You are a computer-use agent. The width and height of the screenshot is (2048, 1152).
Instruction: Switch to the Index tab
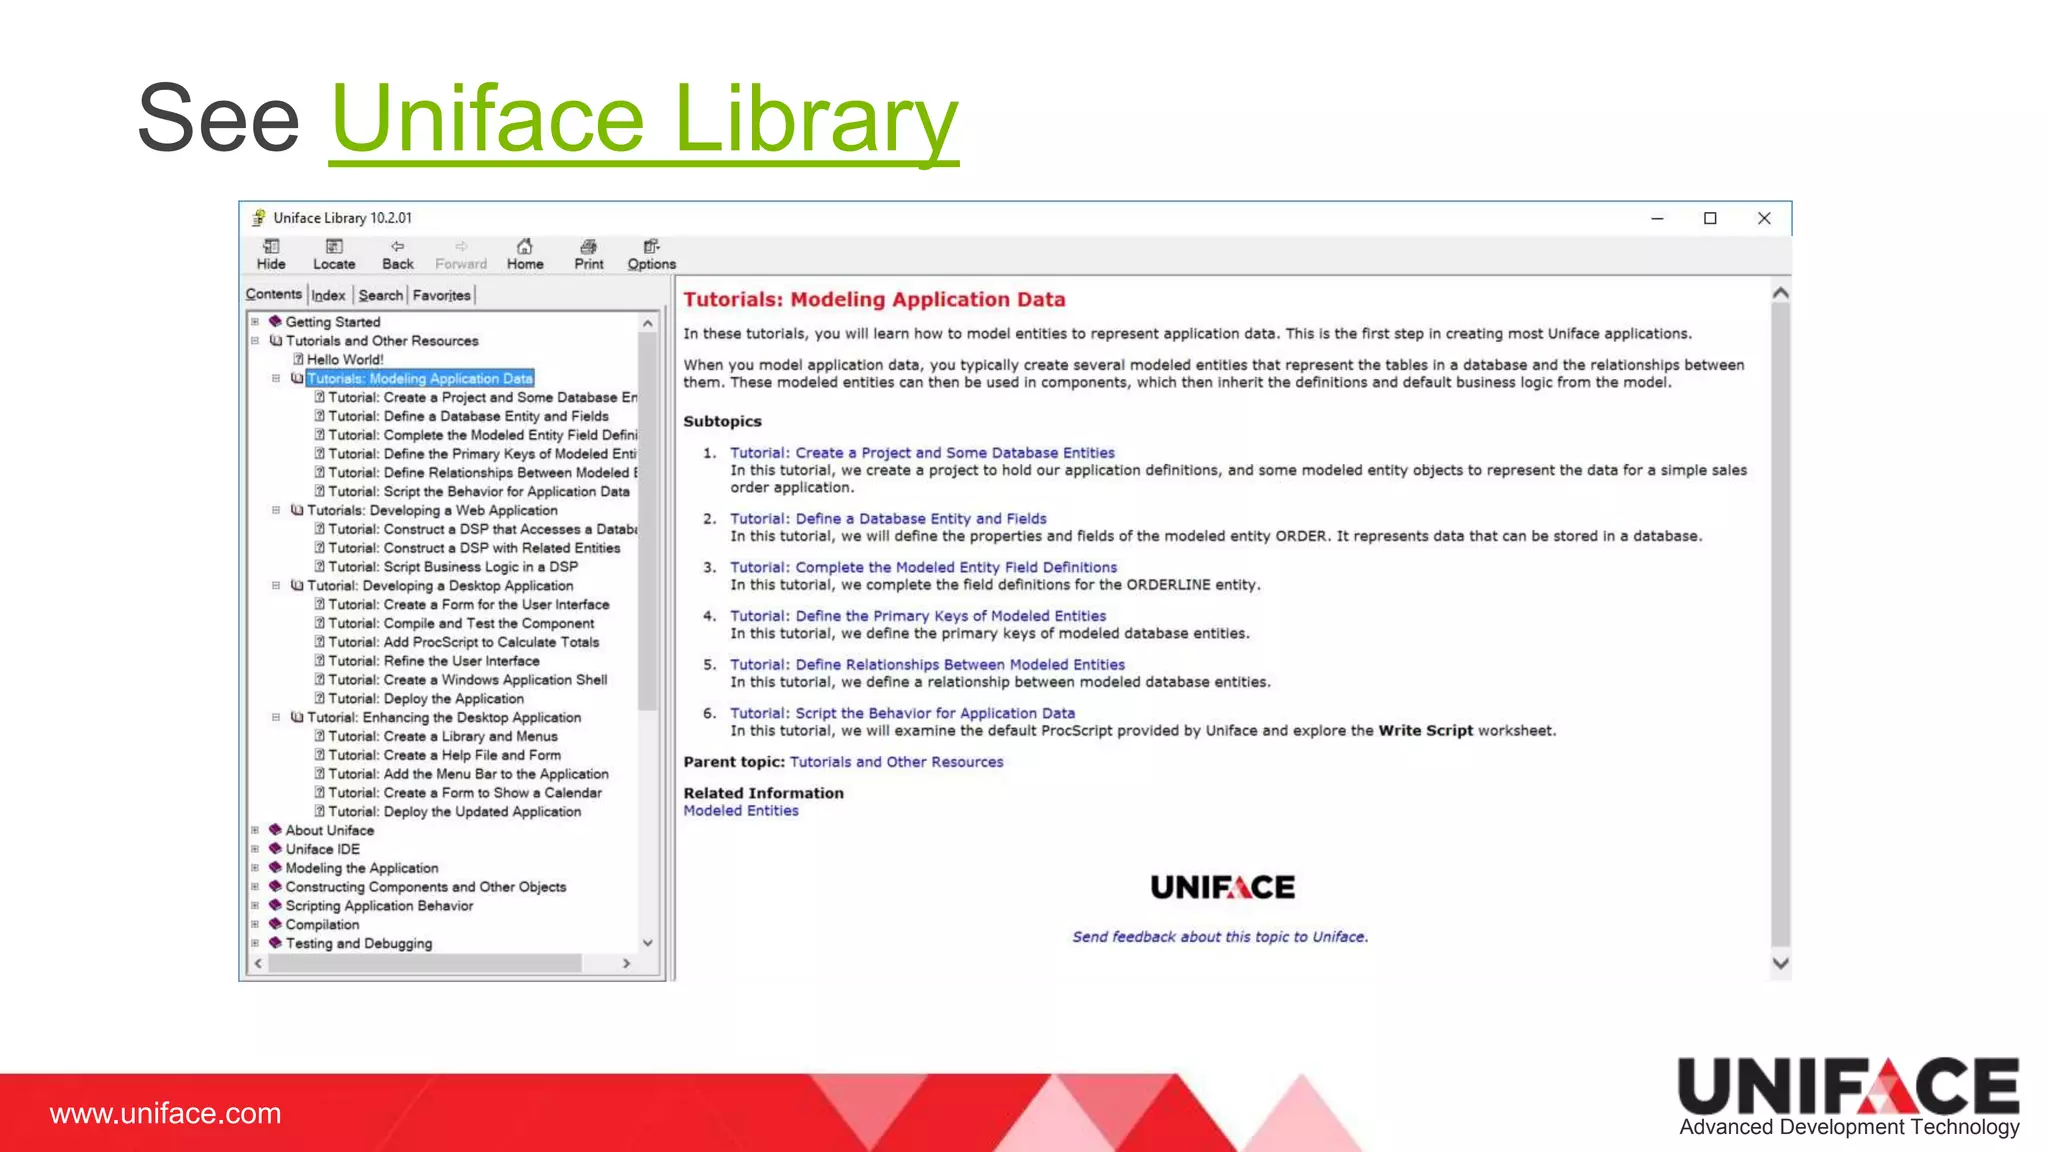coord(328,295)
